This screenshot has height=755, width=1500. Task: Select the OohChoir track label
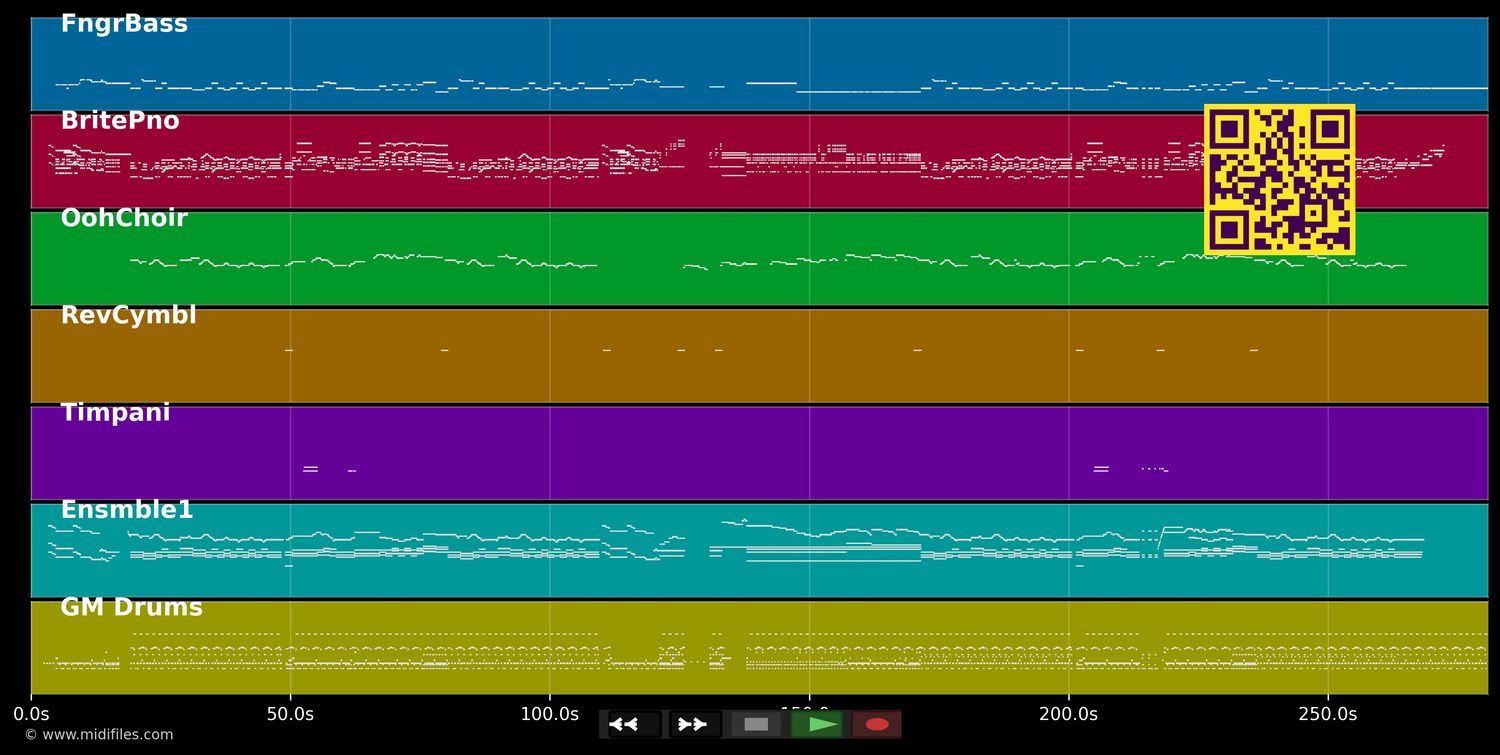(x=124, y=218)
